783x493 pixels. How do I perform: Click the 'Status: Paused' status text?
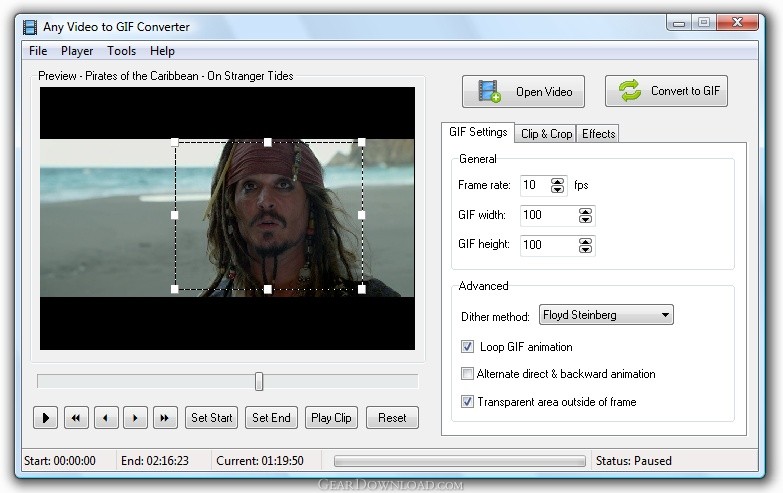click(x=634, y=461)
